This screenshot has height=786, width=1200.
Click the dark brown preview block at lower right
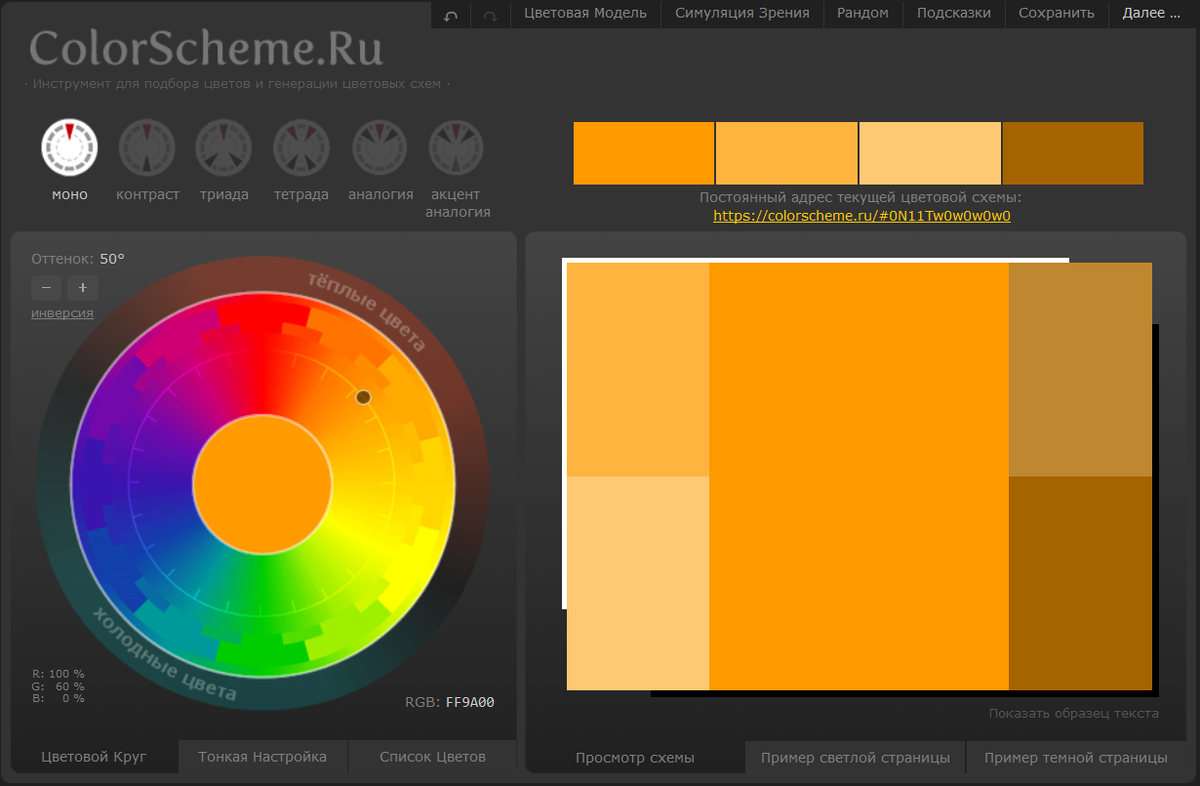(x=1081, y=583)
